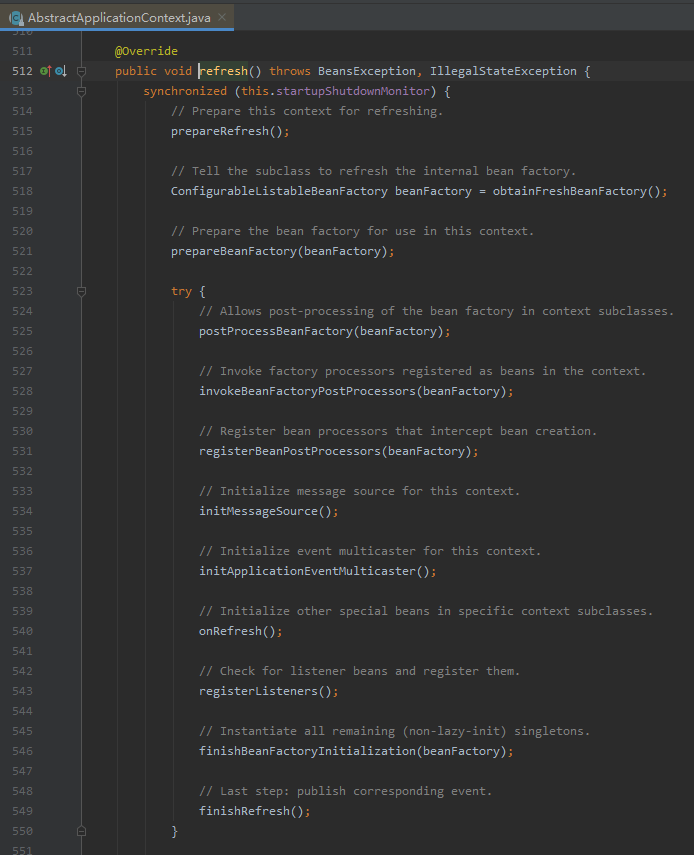The height and width of the screenshot is (855, 694).
Task: Click line number 549 in the gutter
Action: coord(22,811)
